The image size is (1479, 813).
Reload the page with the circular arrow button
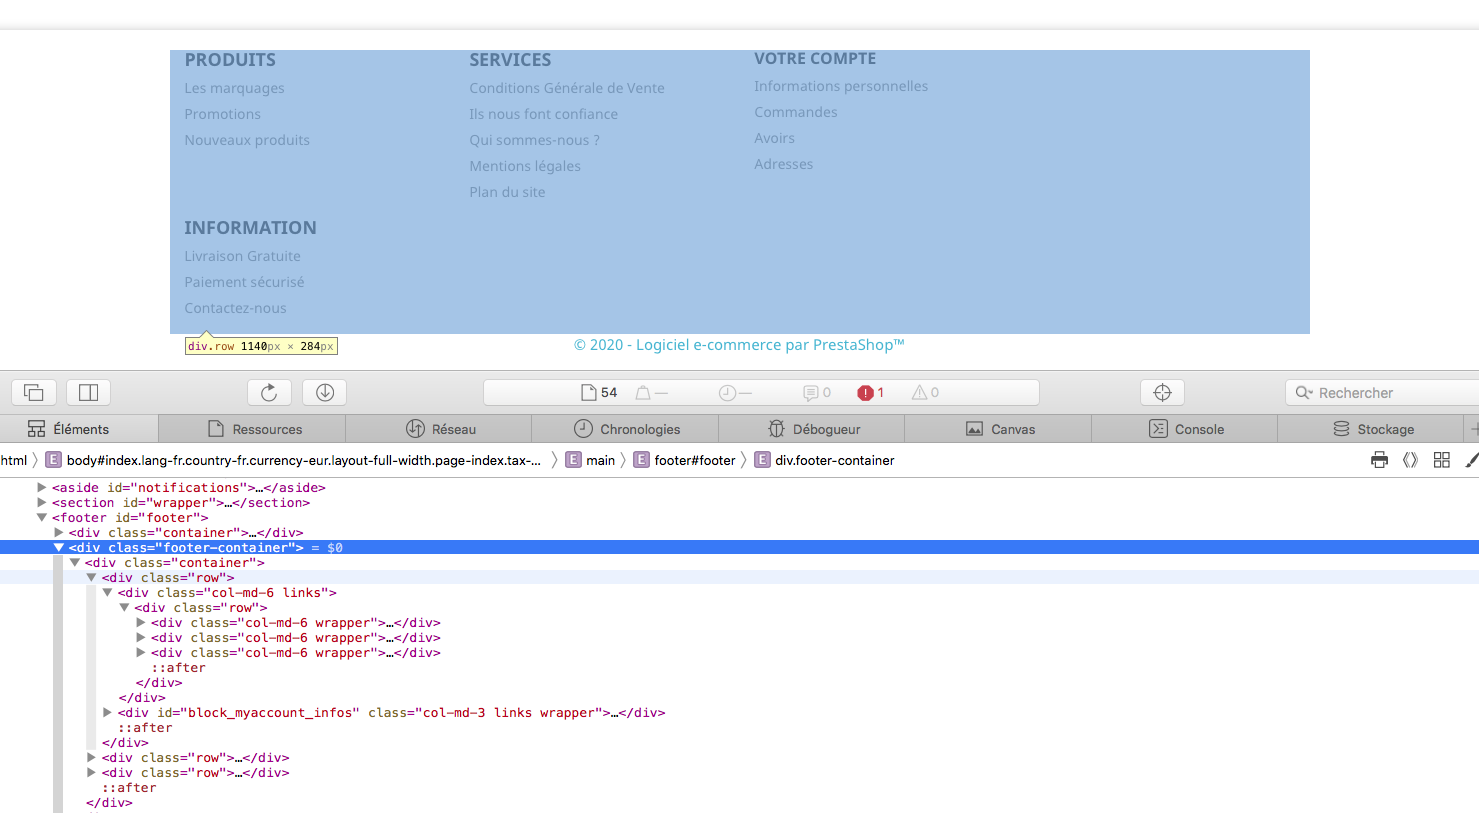tap(269, 393)
